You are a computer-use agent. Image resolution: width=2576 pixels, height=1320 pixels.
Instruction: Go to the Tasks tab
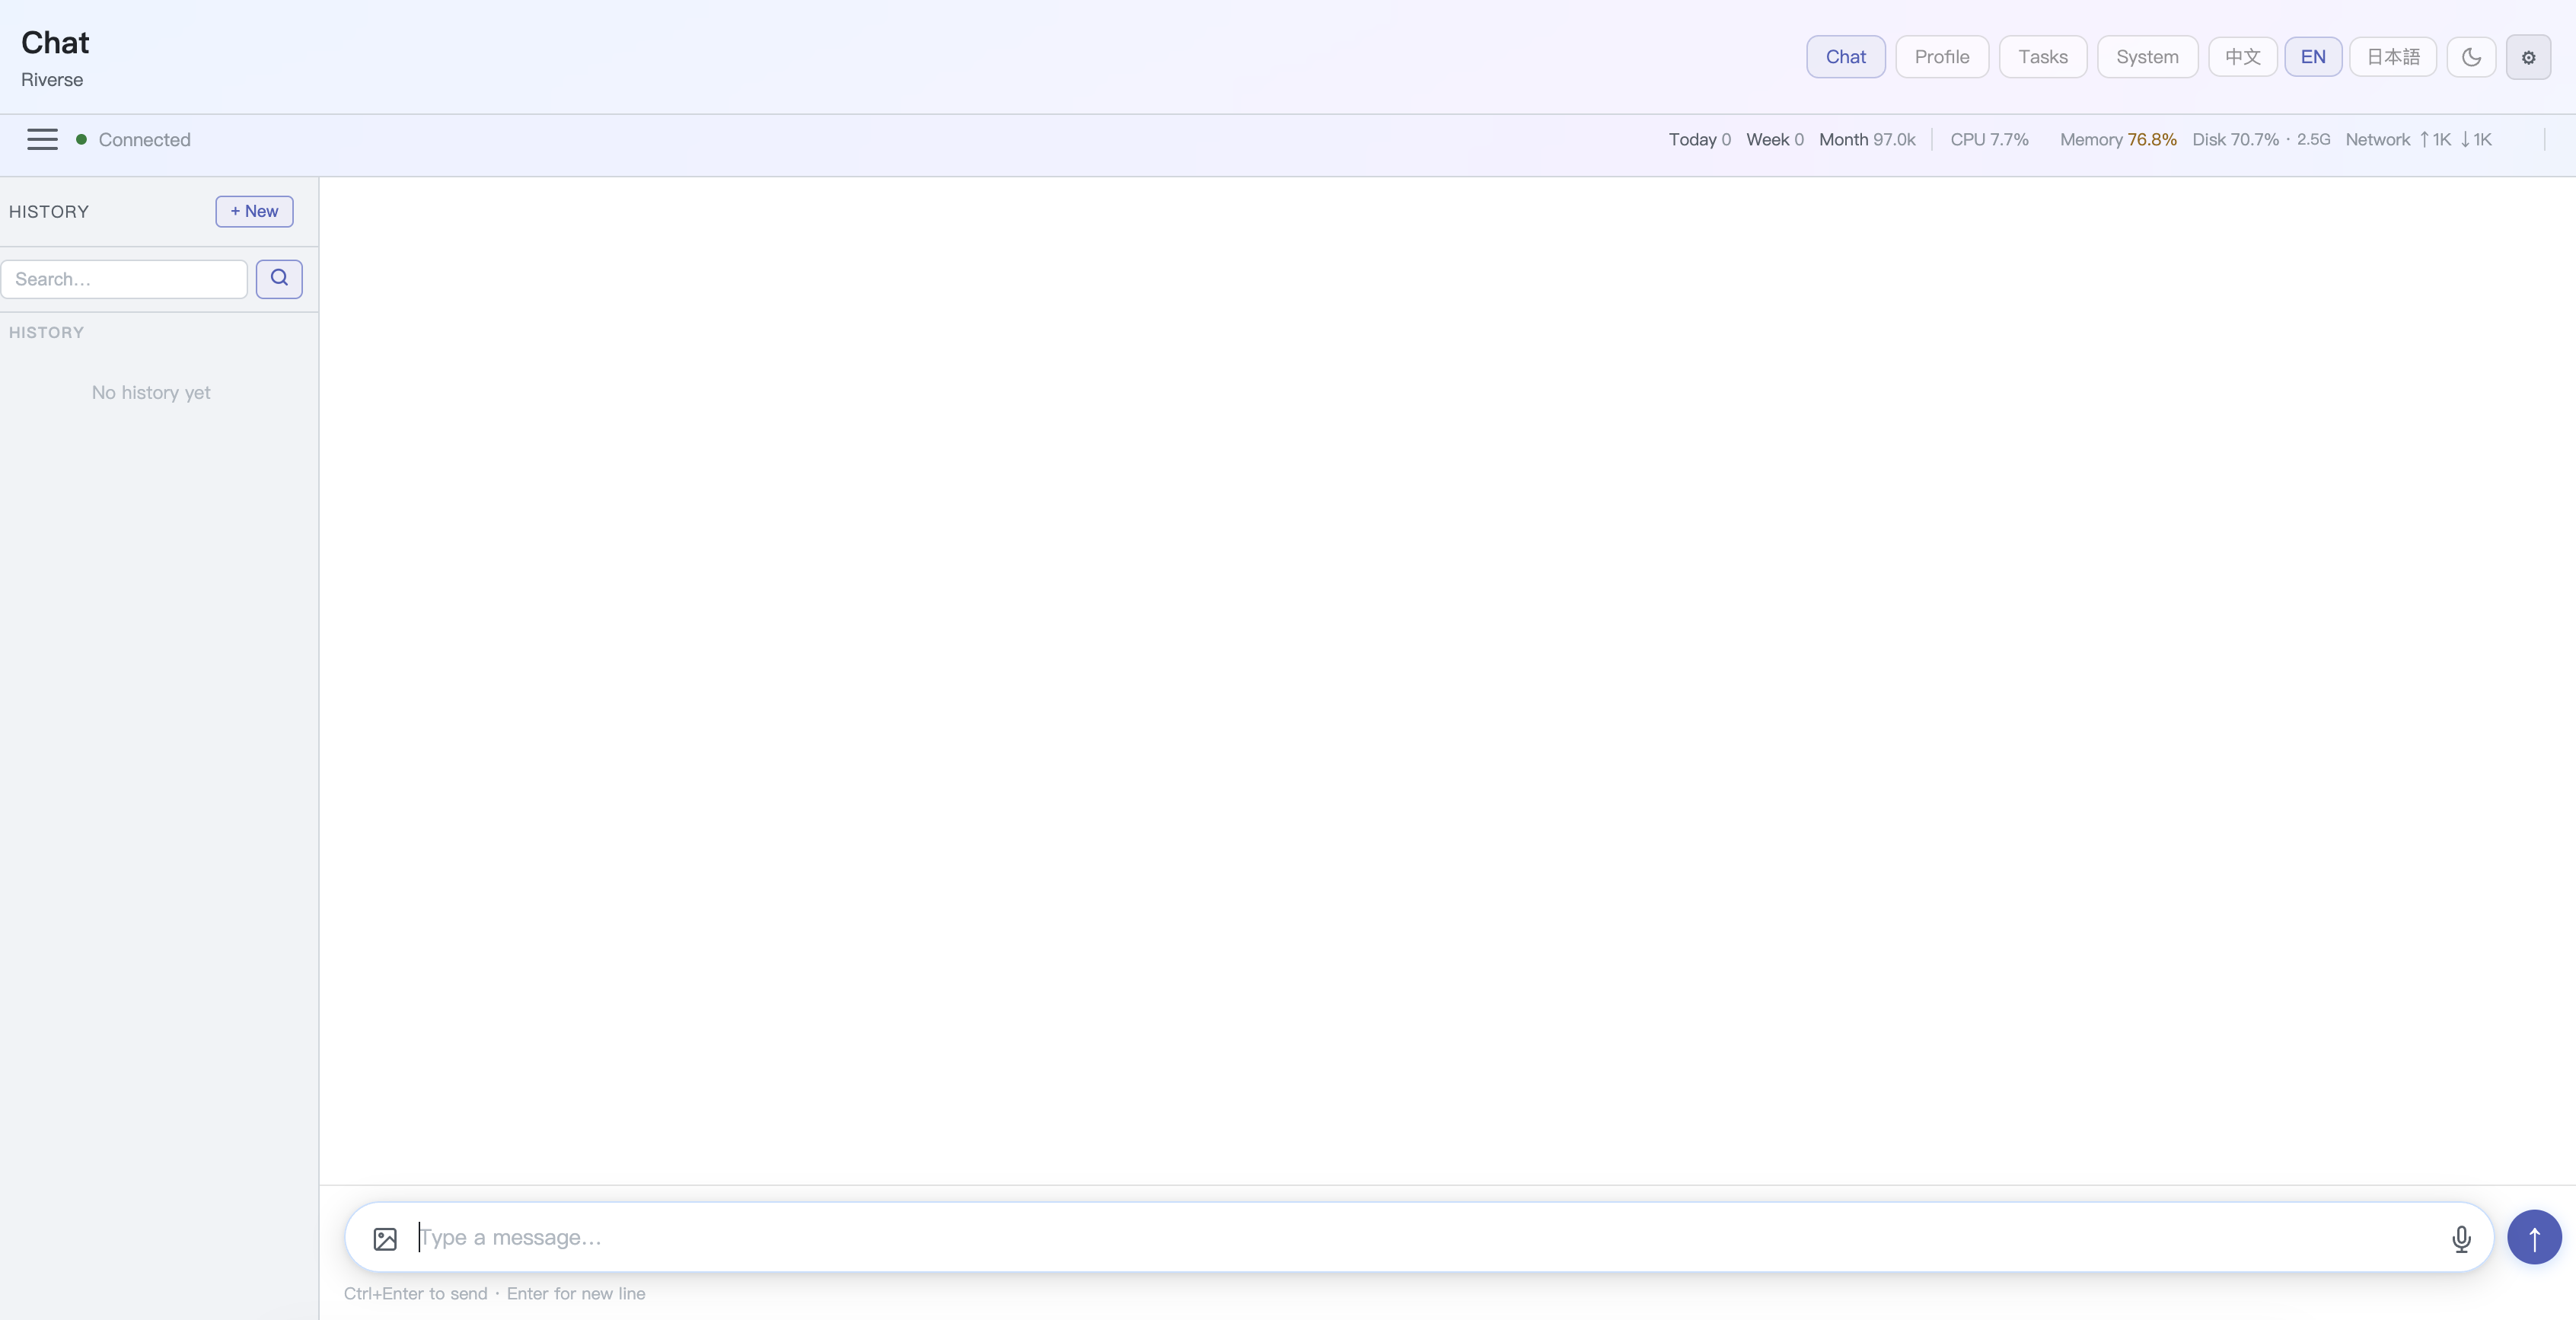2042,57
